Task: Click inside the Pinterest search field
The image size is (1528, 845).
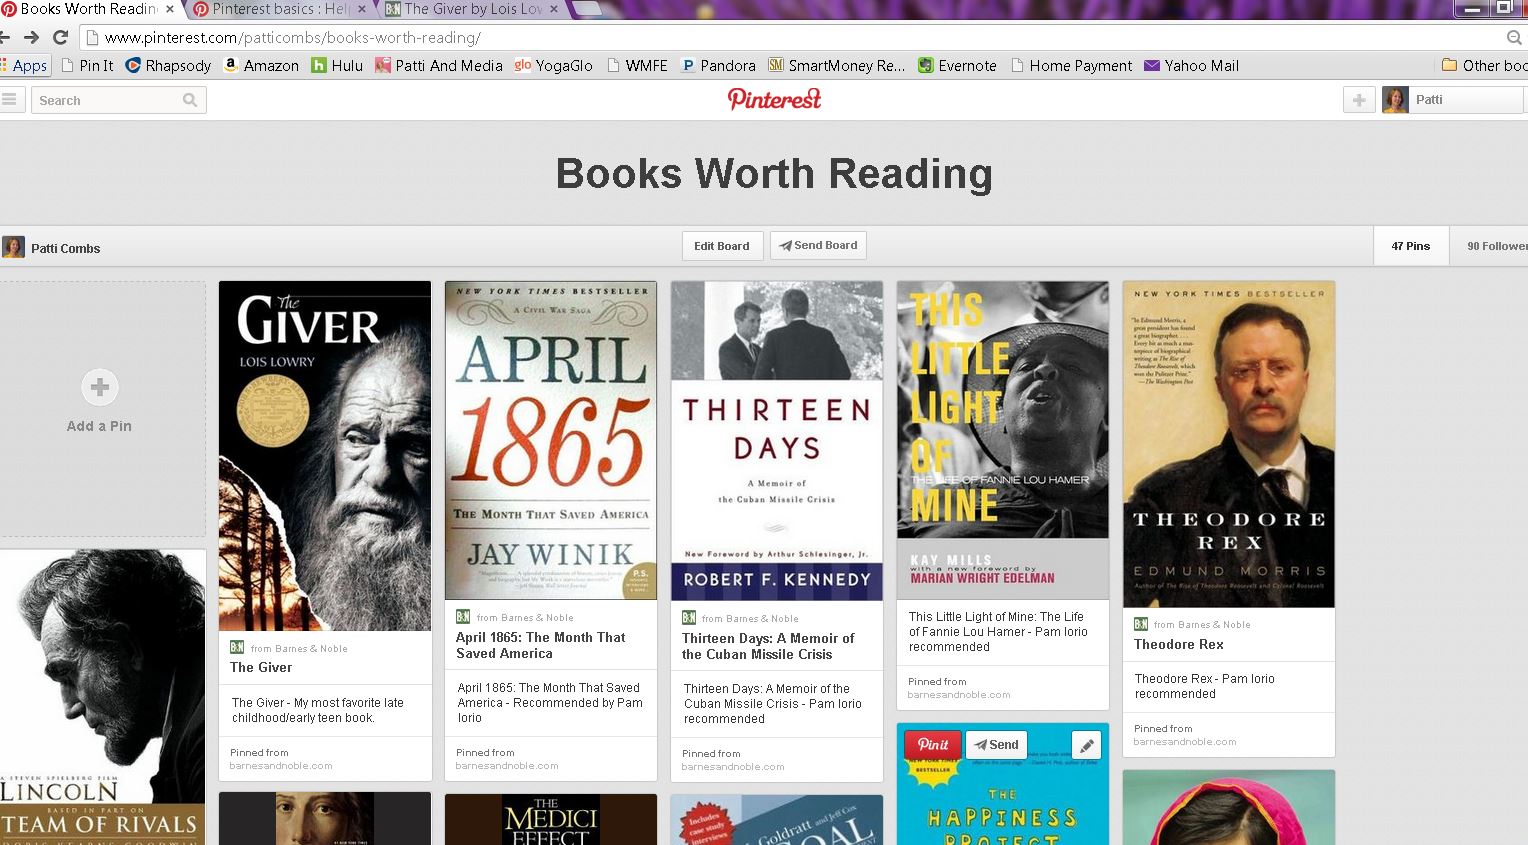Action: (105, 100)
